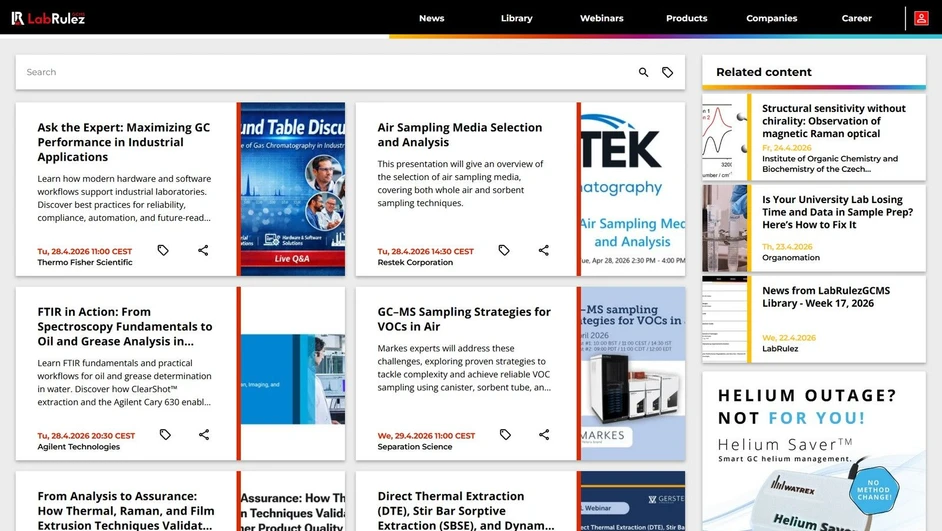Click the LabRulez logo

pos(48,18)
